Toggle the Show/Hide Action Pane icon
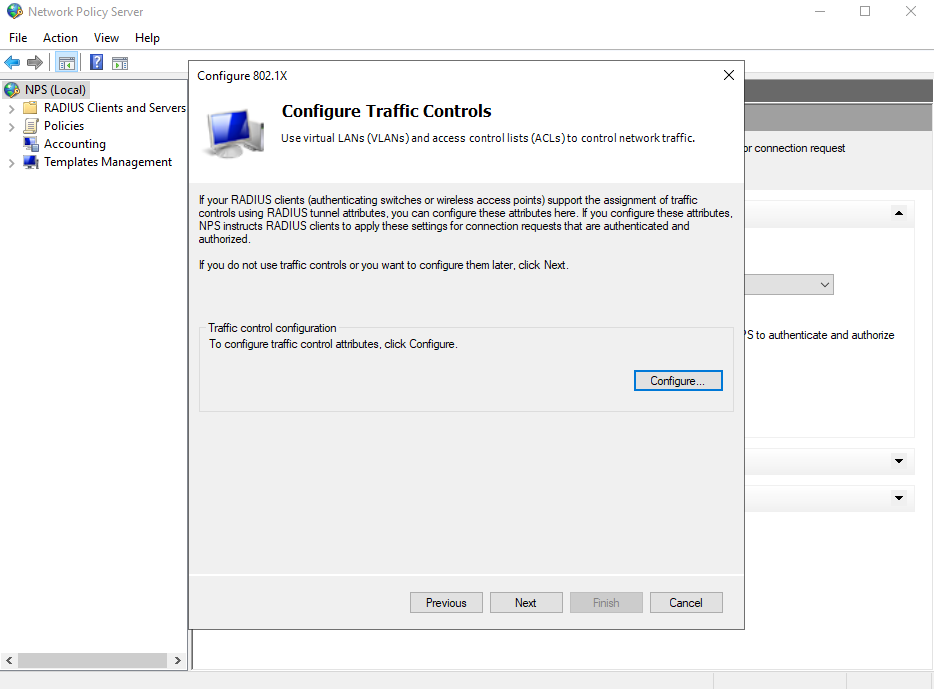The image size is (934, 689). (120, 63)
